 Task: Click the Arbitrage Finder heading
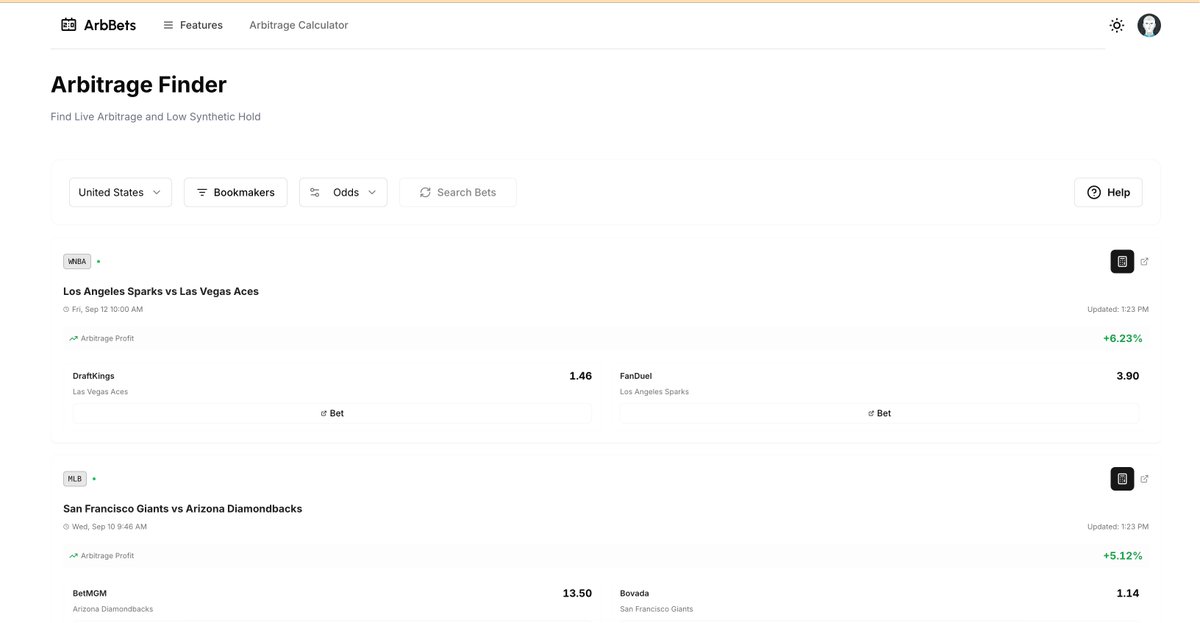[139, 85]
